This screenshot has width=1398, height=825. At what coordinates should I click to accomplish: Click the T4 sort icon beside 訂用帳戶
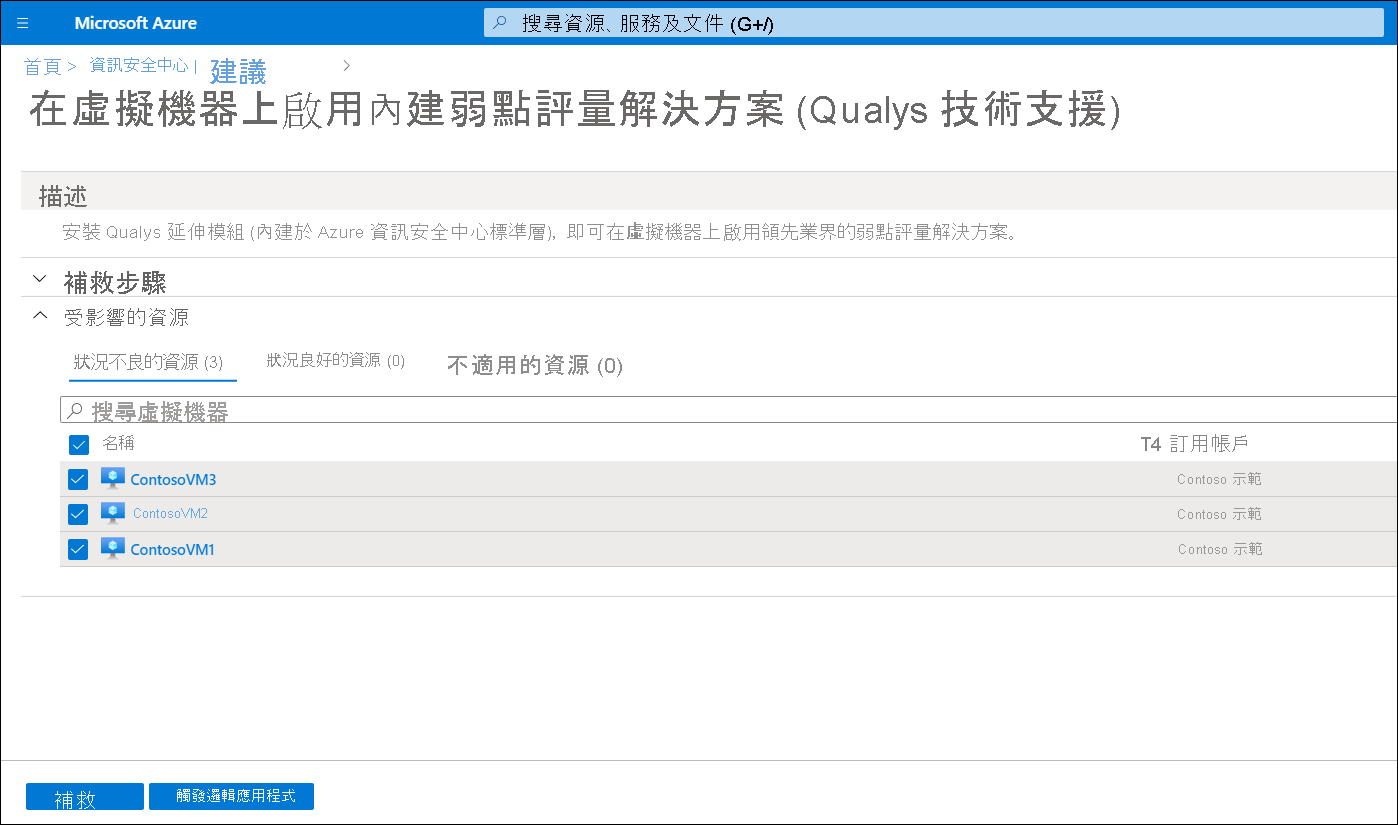point(1151,444)
